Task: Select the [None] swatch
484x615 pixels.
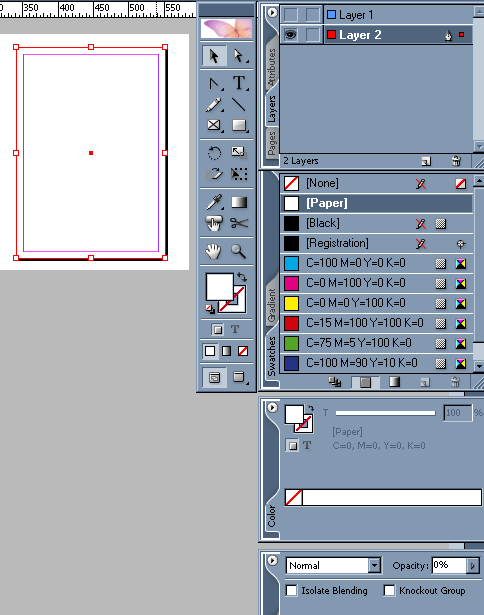Action: pos(377,183)
